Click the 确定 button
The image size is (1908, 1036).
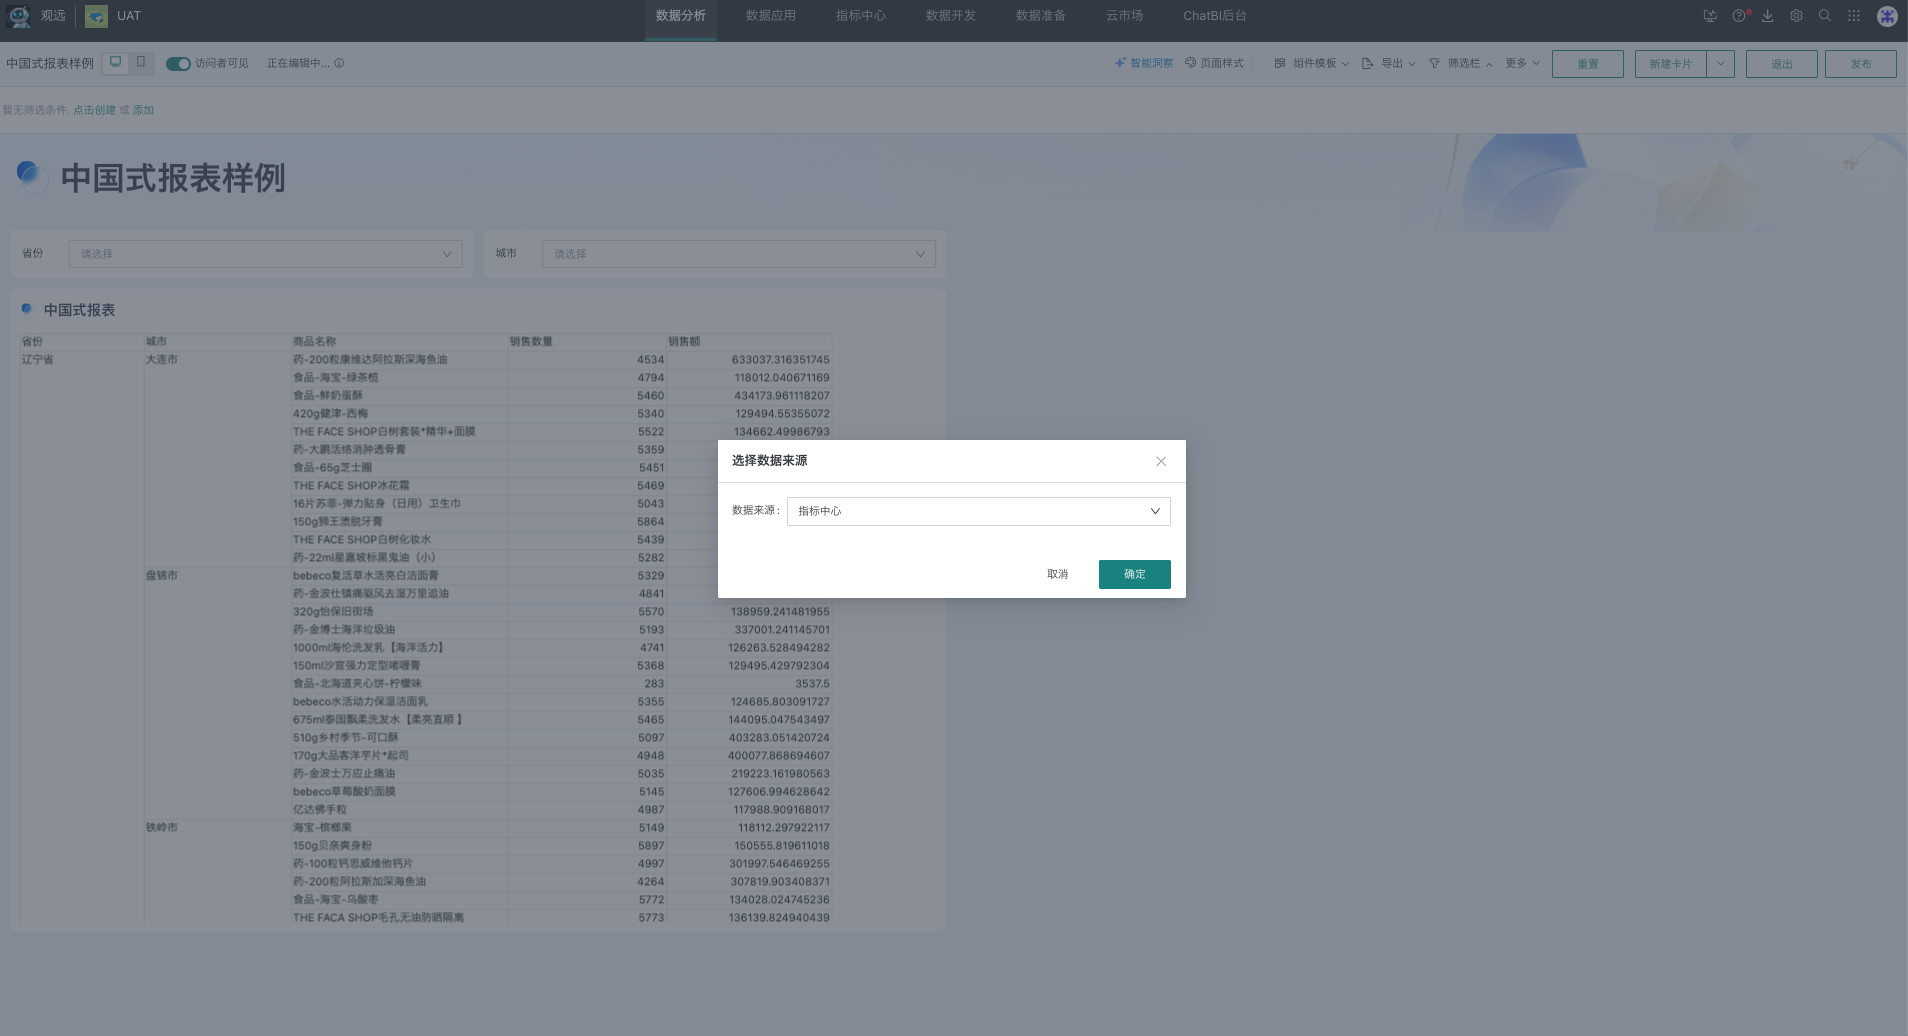pos(1134,574)
